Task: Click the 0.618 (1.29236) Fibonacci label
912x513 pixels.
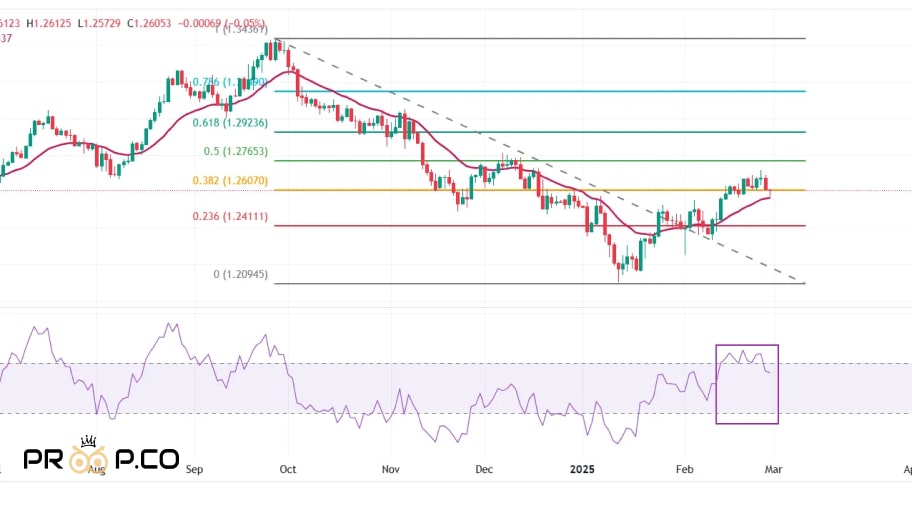Action: tap(230, 123)
